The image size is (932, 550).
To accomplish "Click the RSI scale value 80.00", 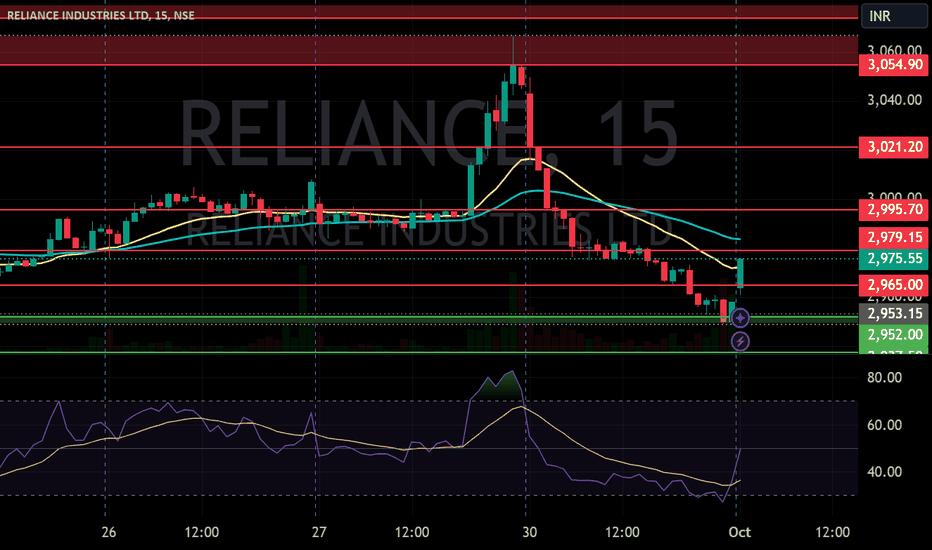I will [x=884, y=378].
